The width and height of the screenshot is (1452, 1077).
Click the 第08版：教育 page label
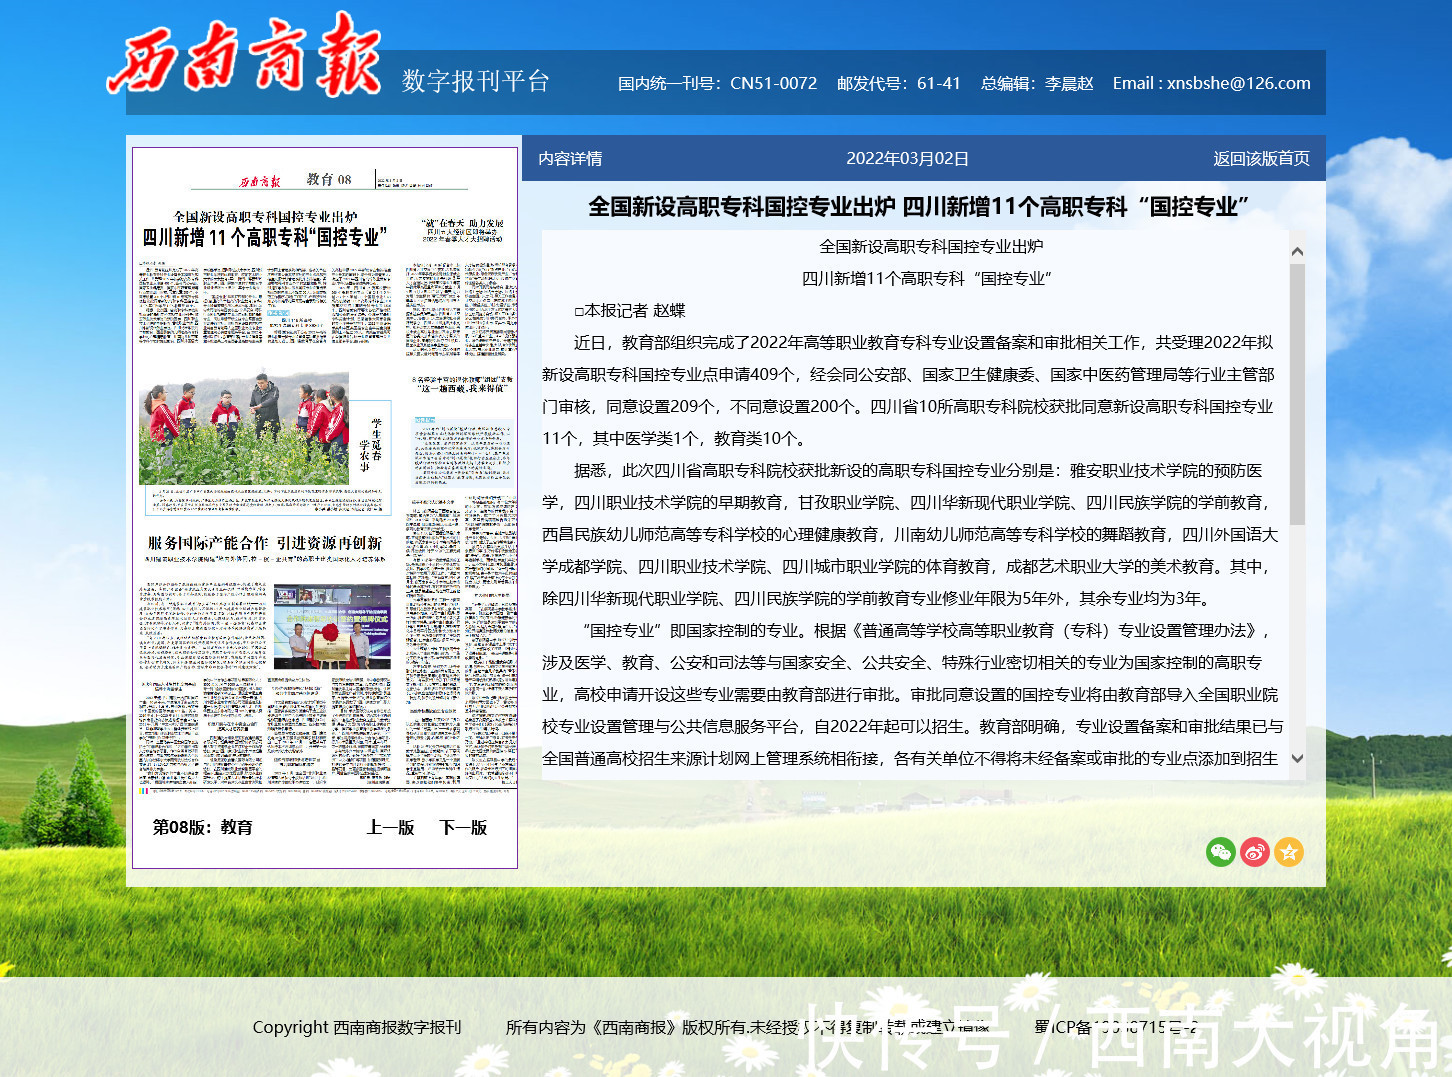point(203,827)
